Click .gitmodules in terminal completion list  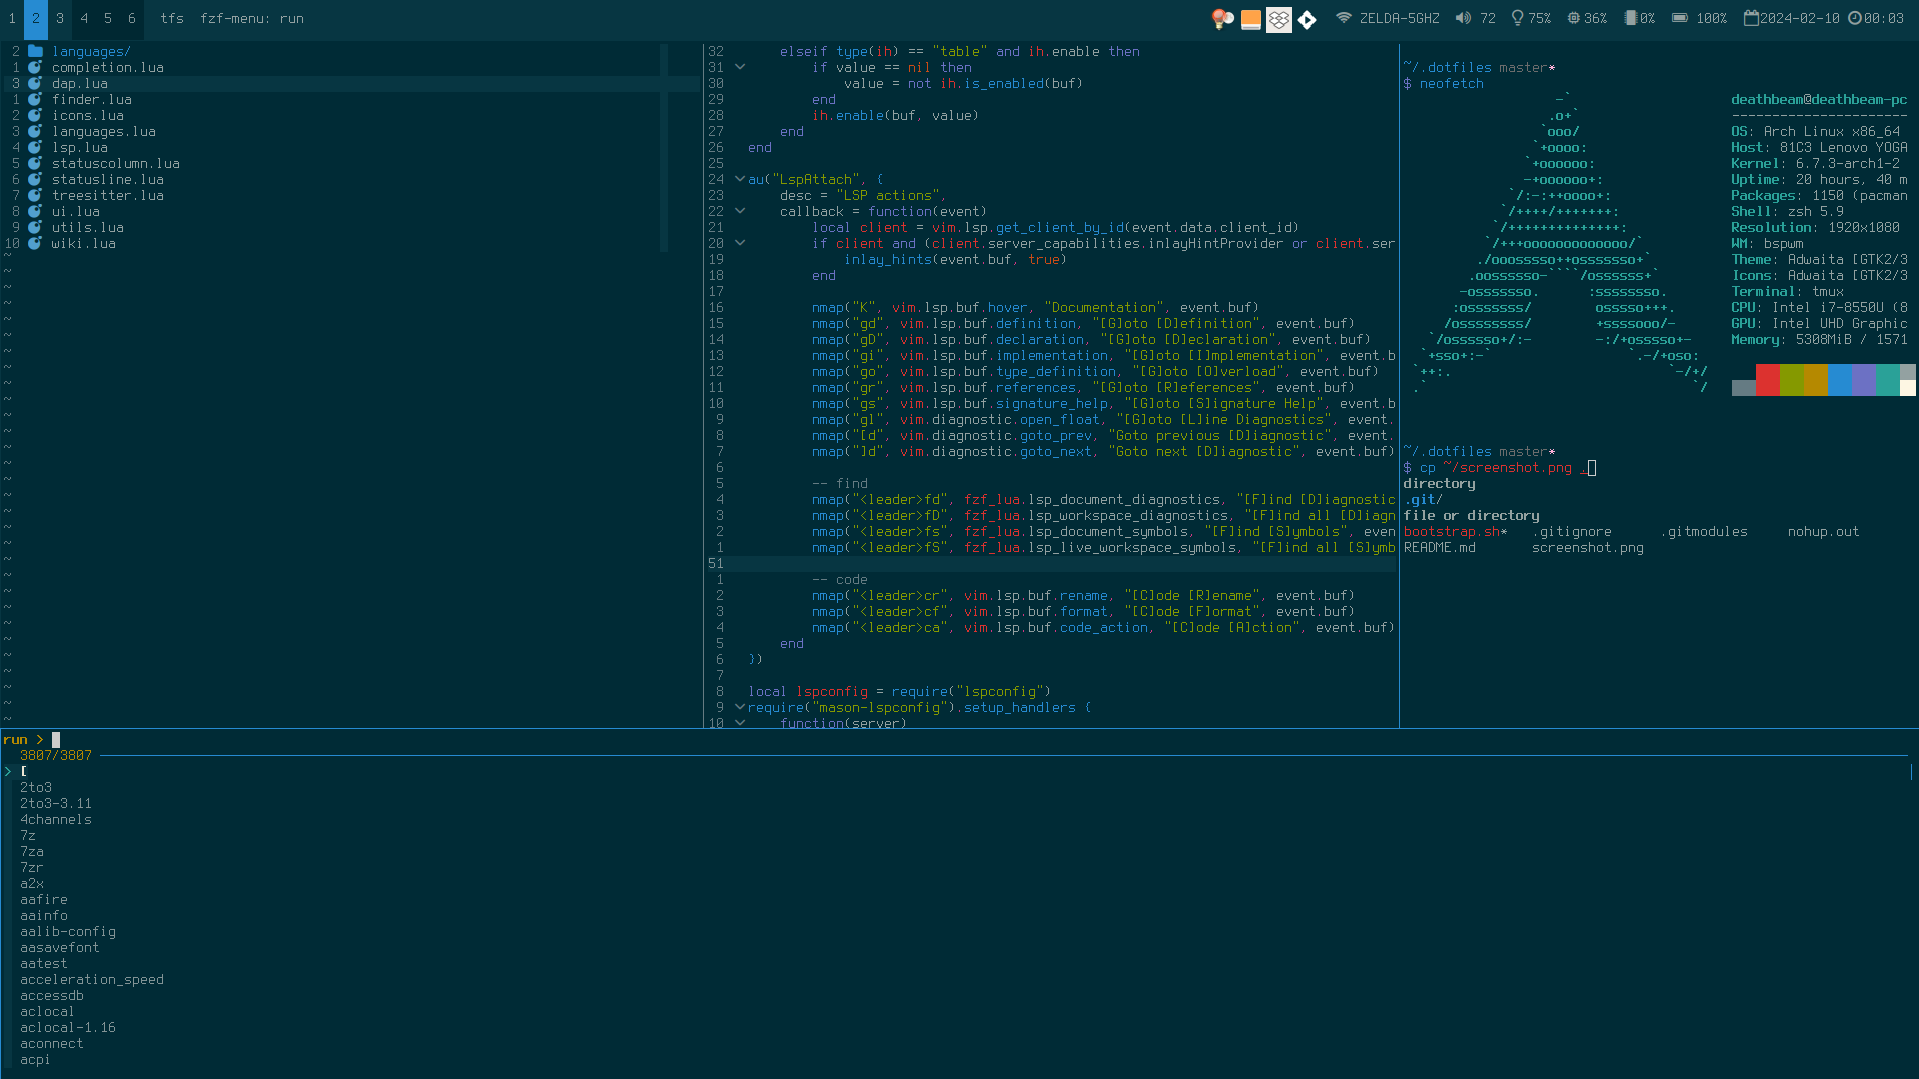pyautogui.click(x=1704, y=531)
